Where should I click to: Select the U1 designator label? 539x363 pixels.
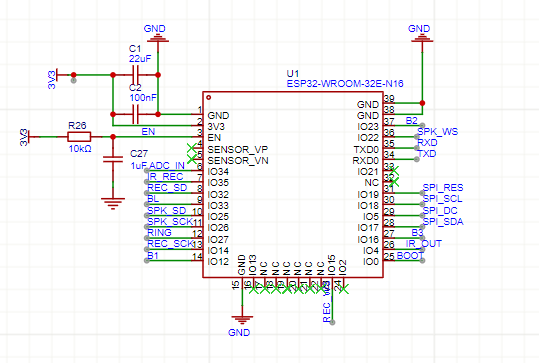click(x=293, y=74)
